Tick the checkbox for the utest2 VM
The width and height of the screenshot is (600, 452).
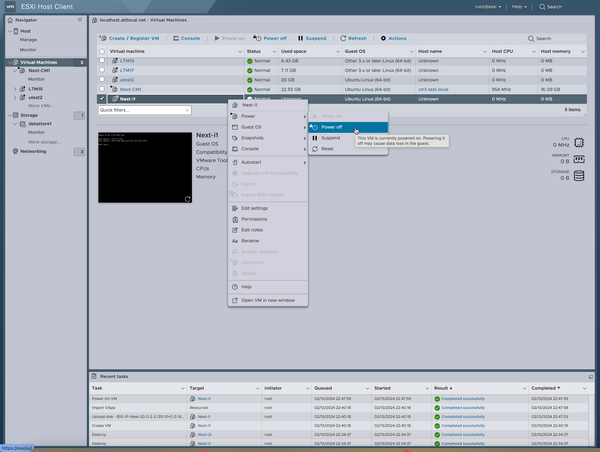[102, 80]
